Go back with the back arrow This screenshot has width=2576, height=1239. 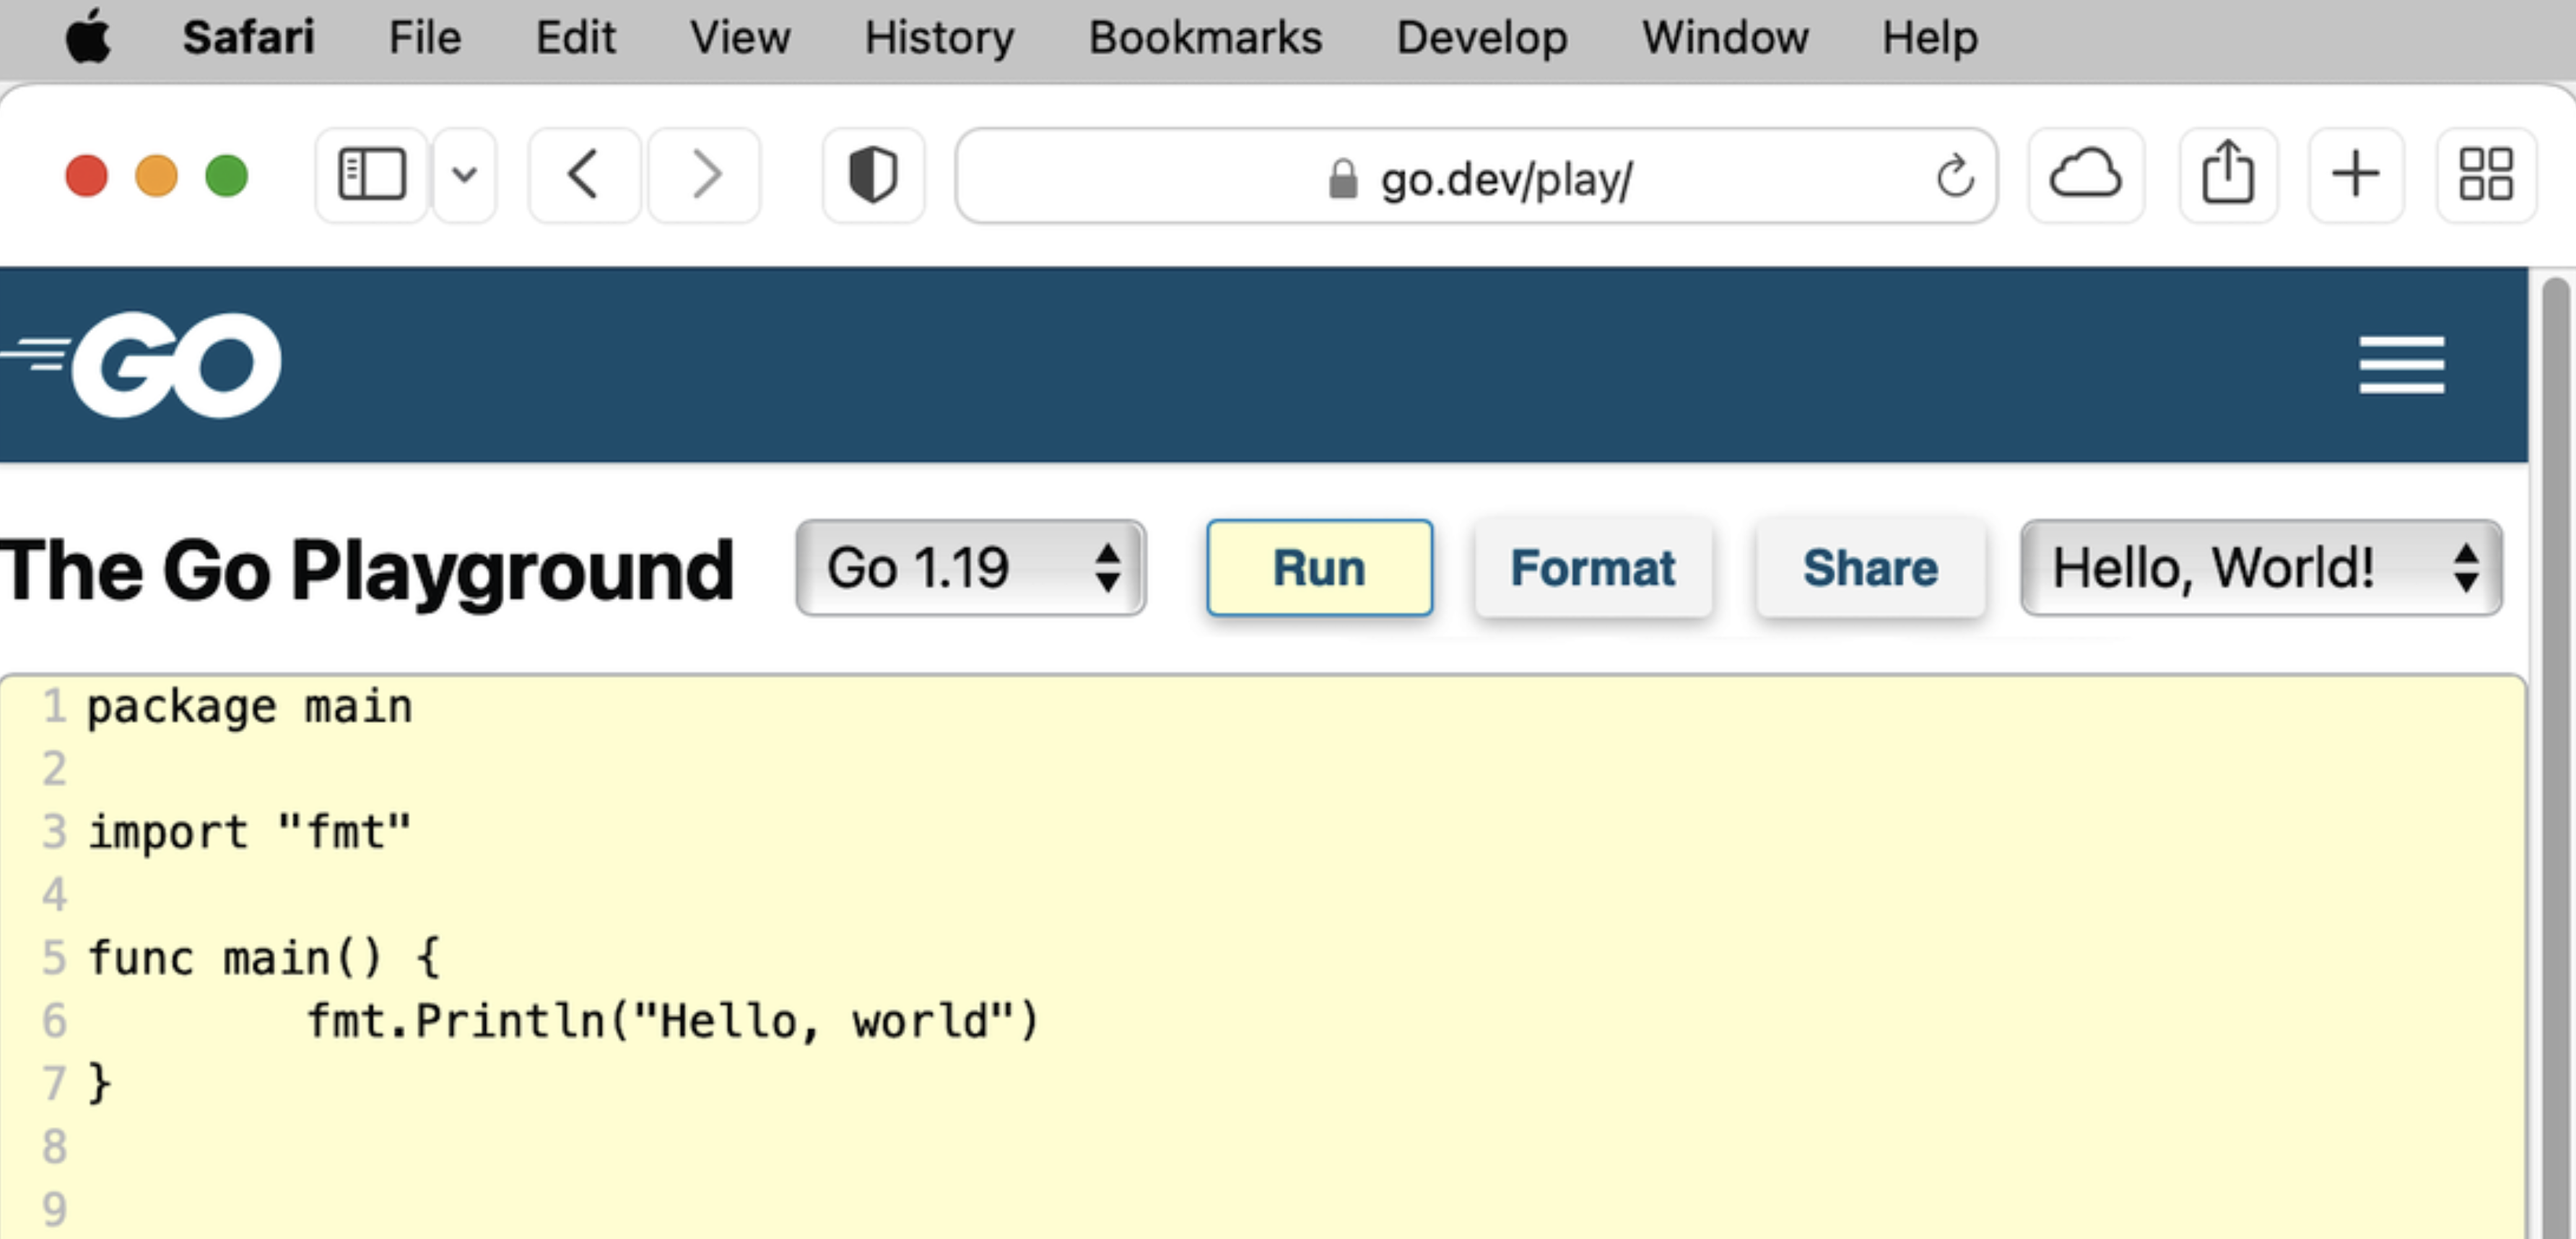tap(584, 175)
